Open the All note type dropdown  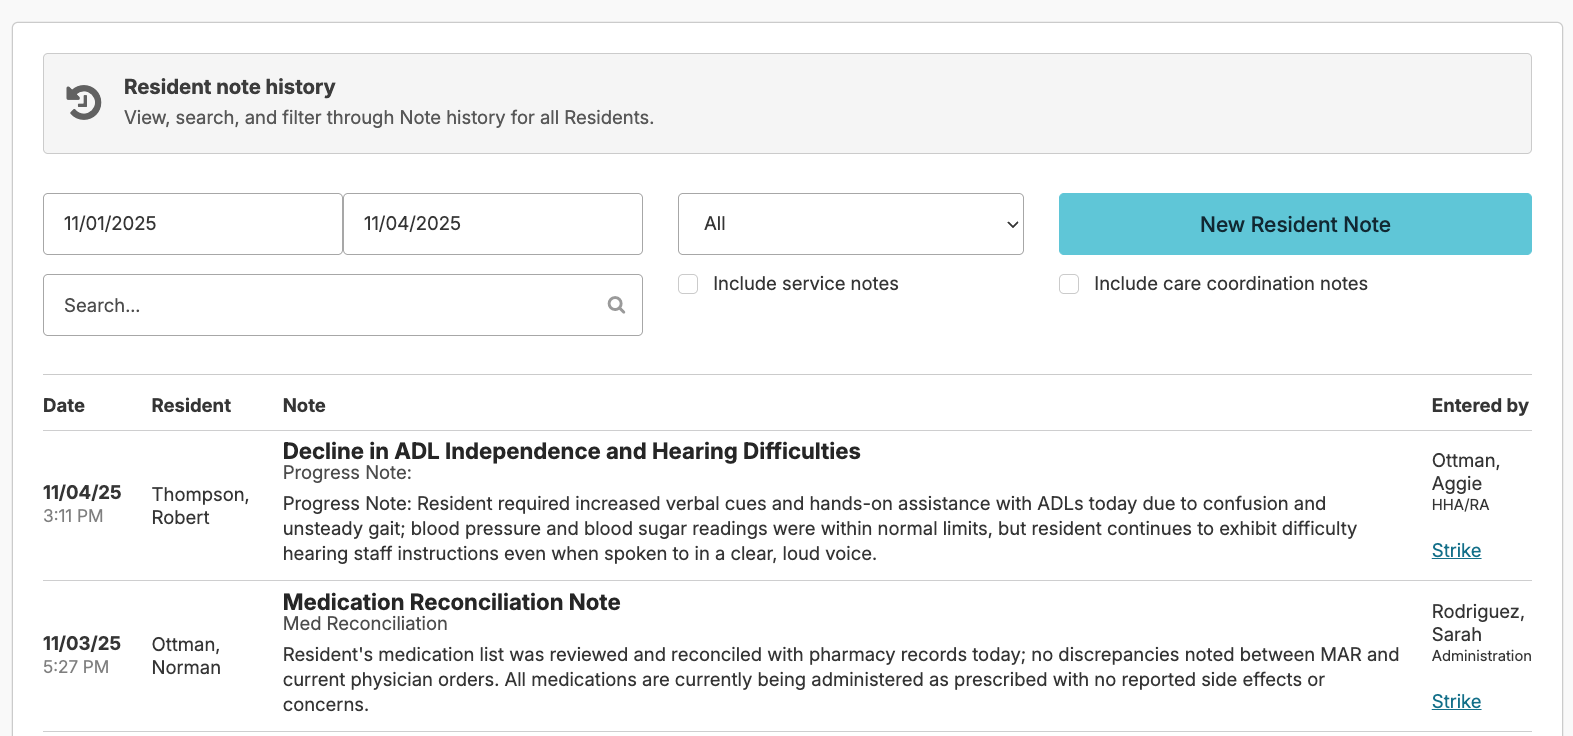[x=850, y=224]
